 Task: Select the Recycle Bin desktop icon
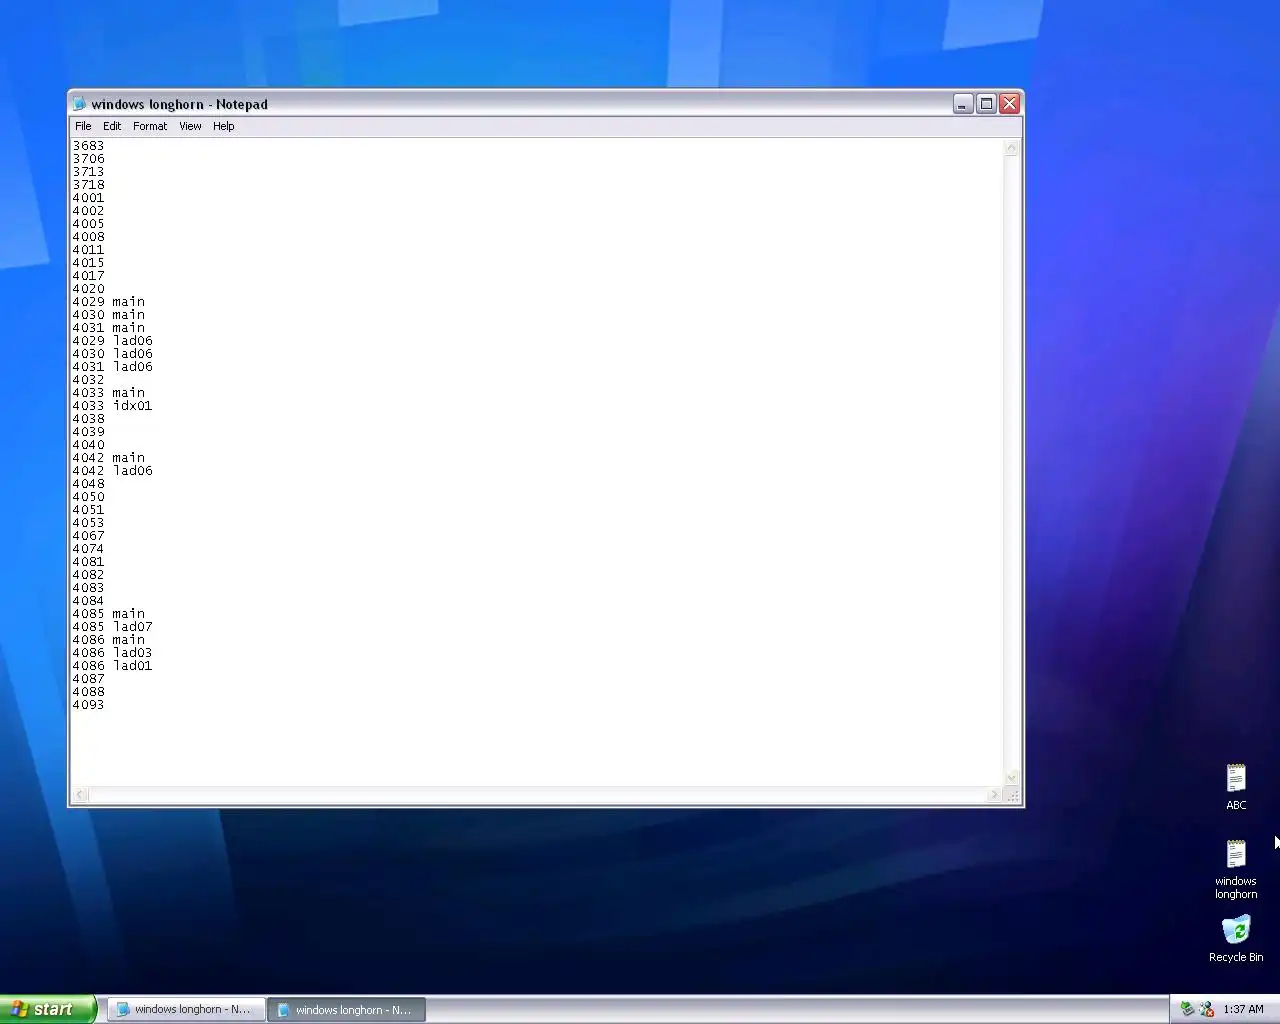[1236, 939]
